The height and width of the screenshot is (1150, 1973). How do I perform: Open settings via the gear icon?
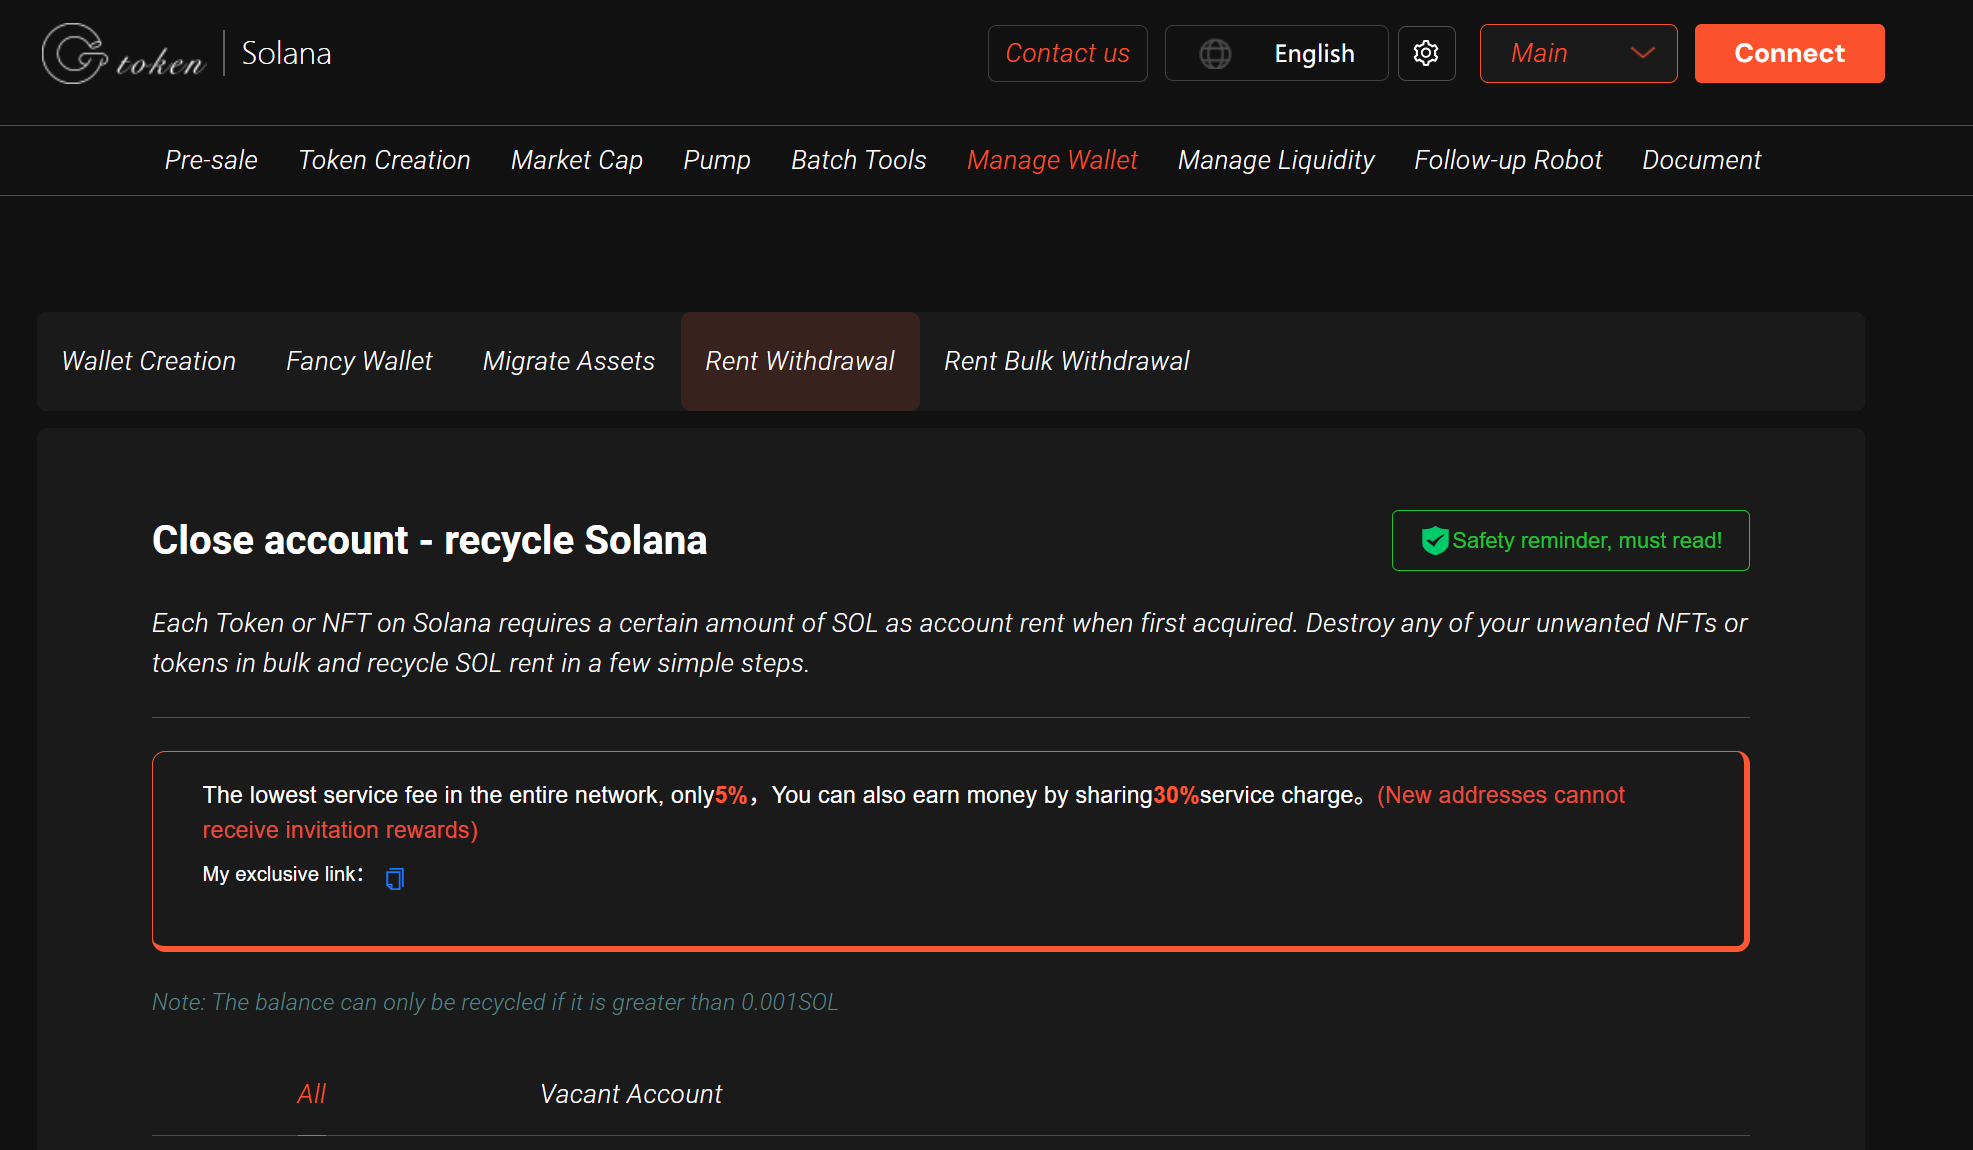click(1426, 53)
